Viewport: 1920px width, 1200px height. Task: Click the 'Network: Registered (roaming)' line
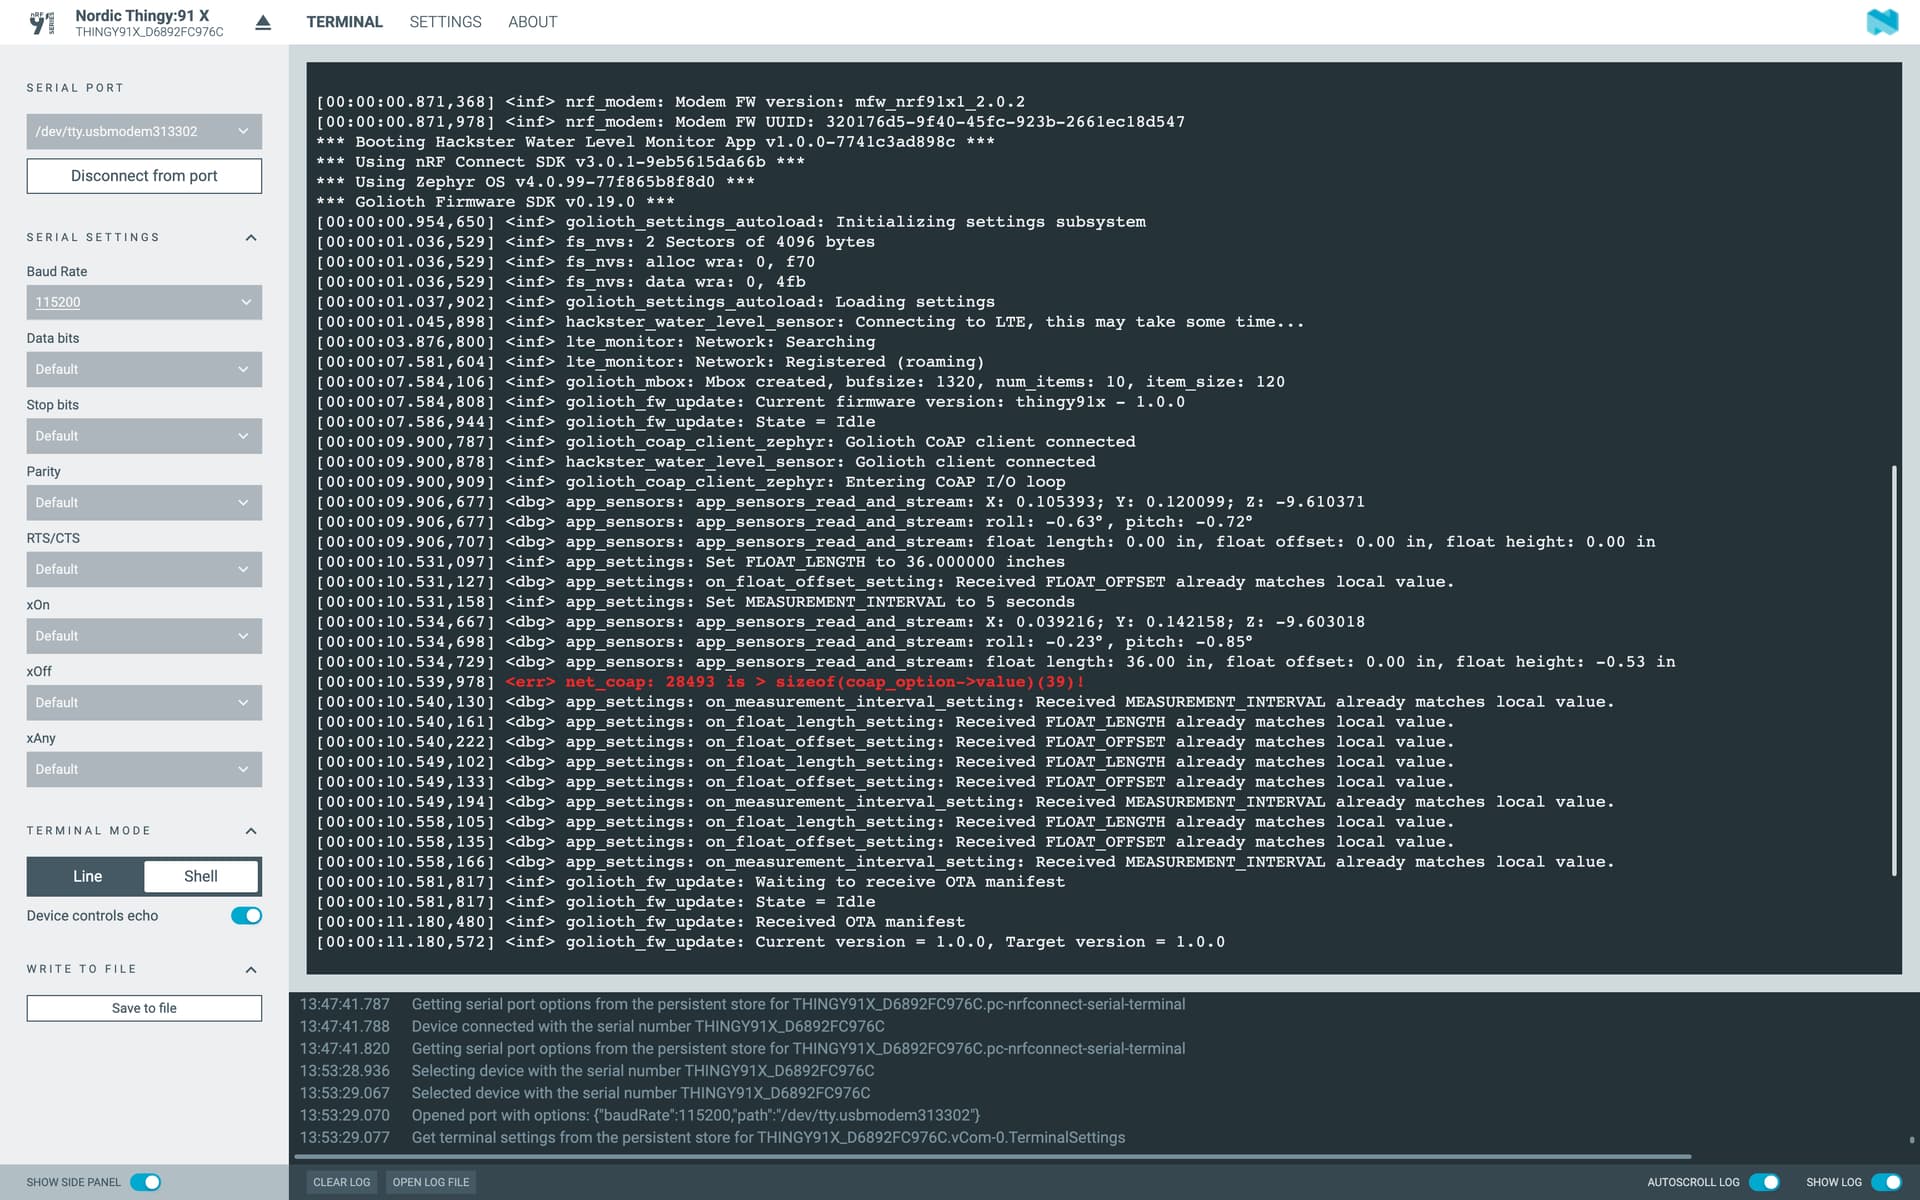point(650,362)
